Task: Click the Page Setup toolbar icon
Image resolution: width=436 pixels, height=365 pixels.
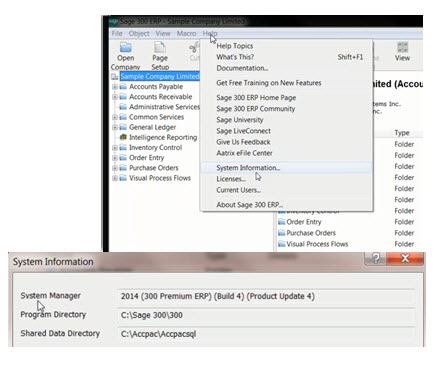Action: tap(160, 47)
